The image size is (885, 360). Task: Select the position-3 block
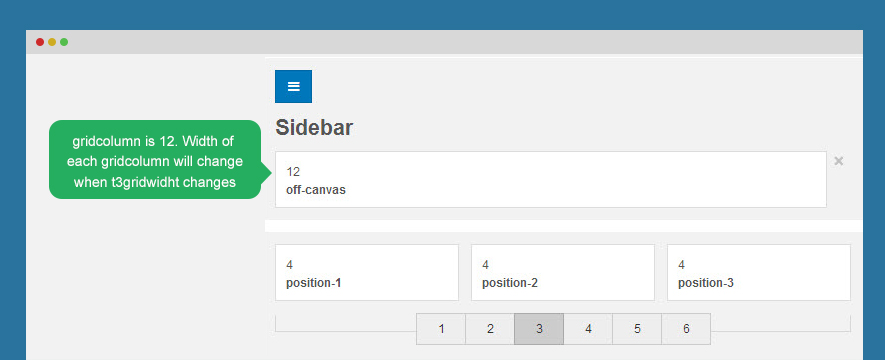[759, 273]
